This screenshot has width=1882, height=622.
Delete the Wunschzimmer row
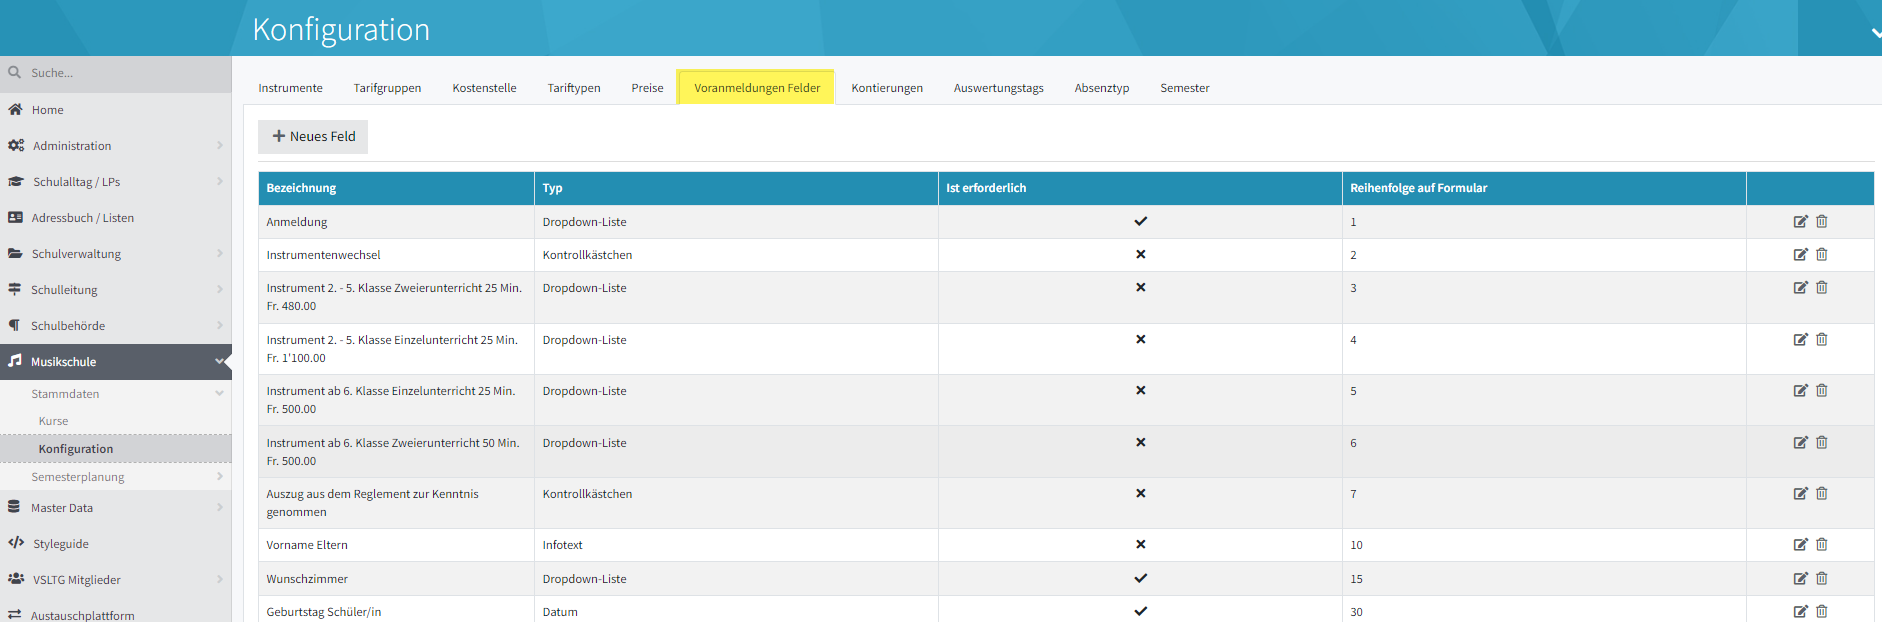tap(1822, 579)
